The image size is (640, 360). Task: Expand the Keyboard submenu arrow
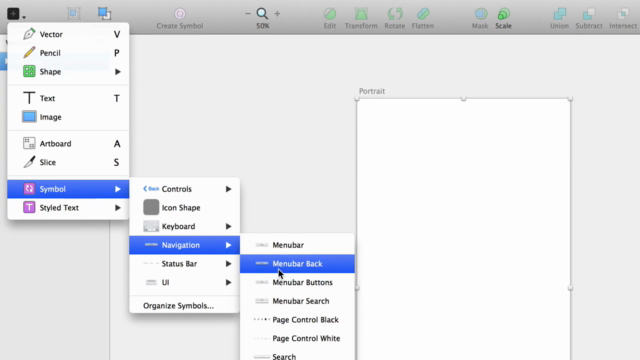229,227
